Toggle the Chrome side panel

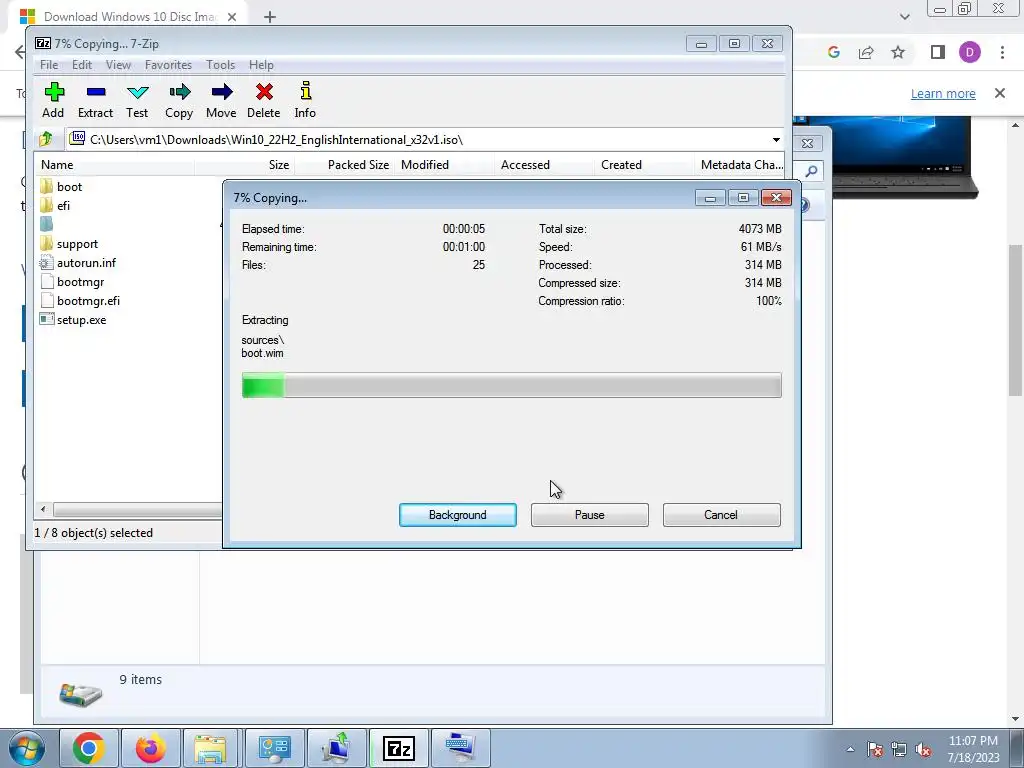click(938, 52)
